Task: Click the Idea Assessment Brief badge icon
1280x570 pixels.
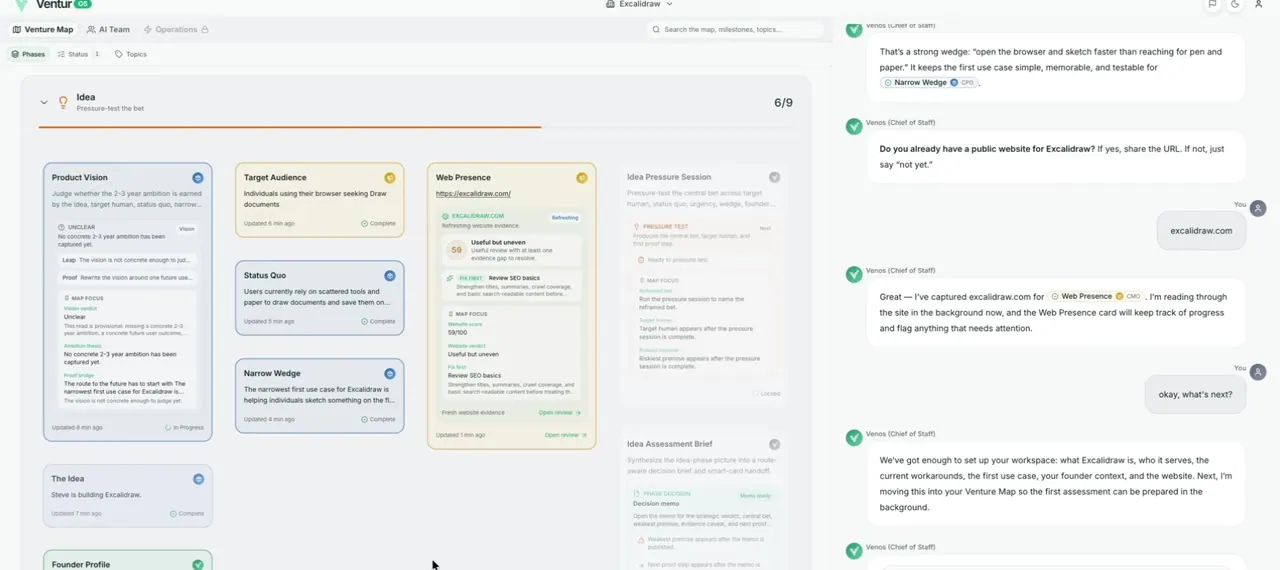Action: [774, 444]
